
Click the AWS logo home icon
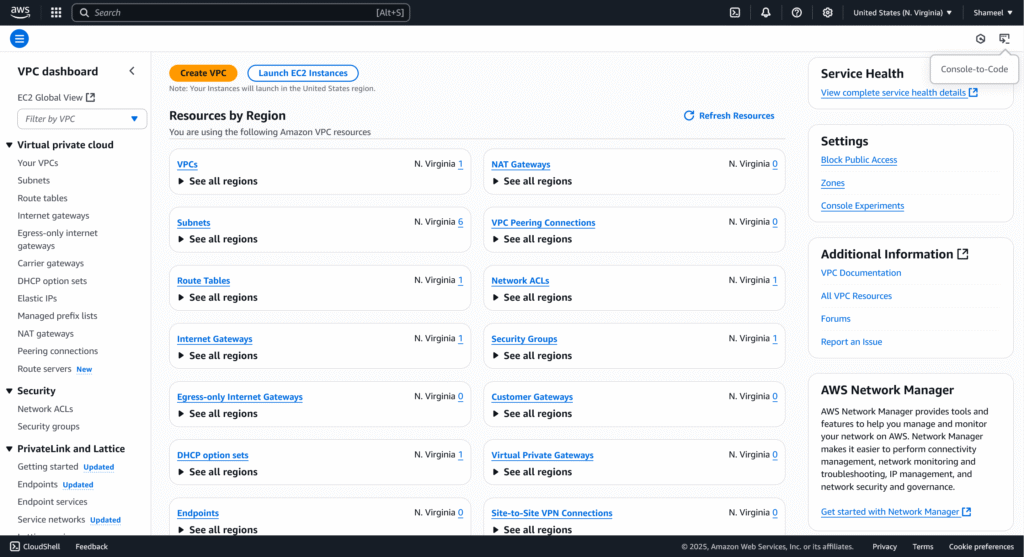pyautogui.click(x=20, y=12)
